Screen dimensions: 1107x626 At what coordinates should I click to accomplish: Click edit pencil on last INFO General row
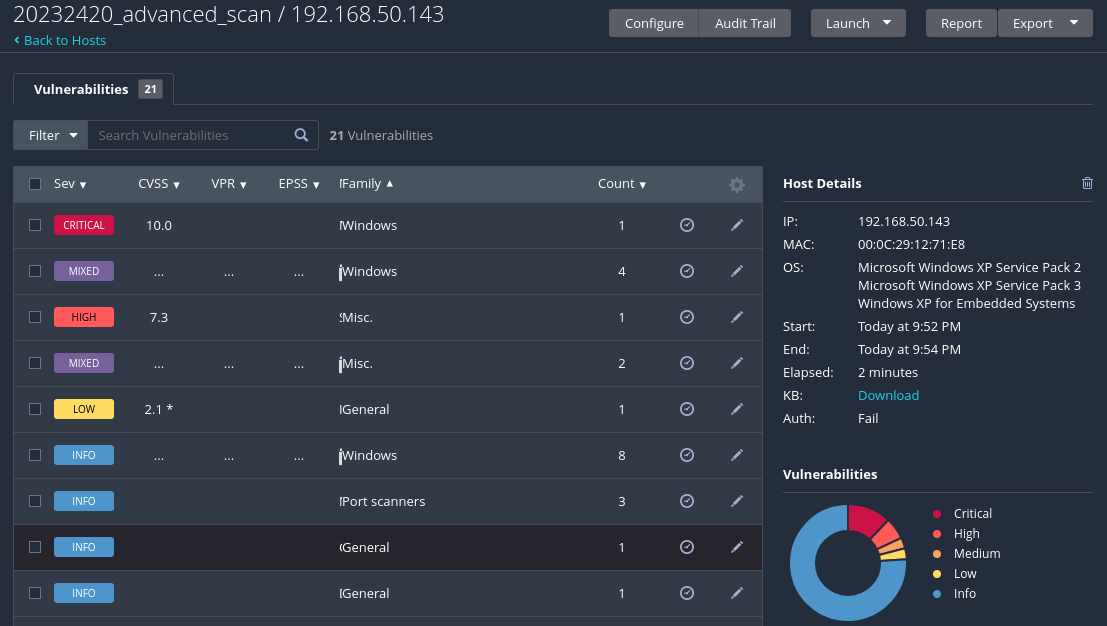(736, 593)
